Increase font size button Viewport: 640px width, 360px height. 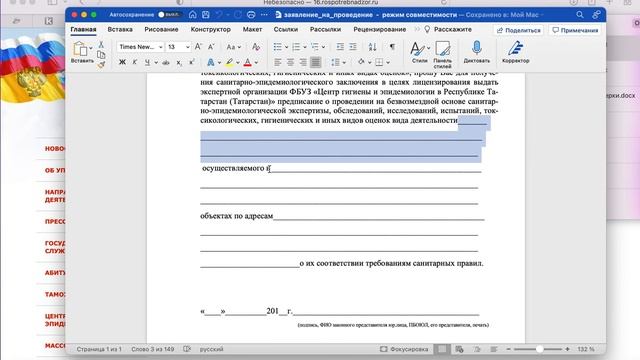click(198, 47)
